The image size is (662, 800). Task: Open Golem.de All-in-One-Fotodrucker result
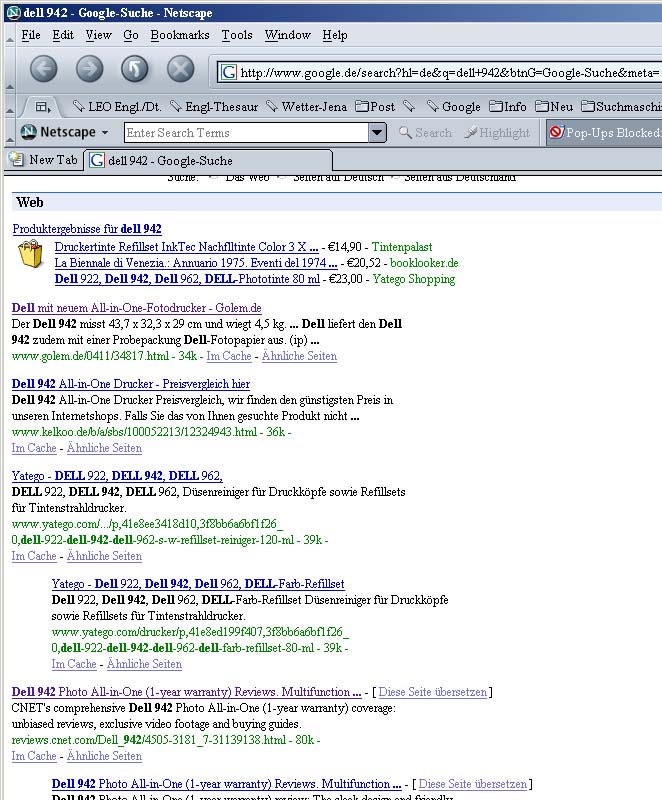136,308
